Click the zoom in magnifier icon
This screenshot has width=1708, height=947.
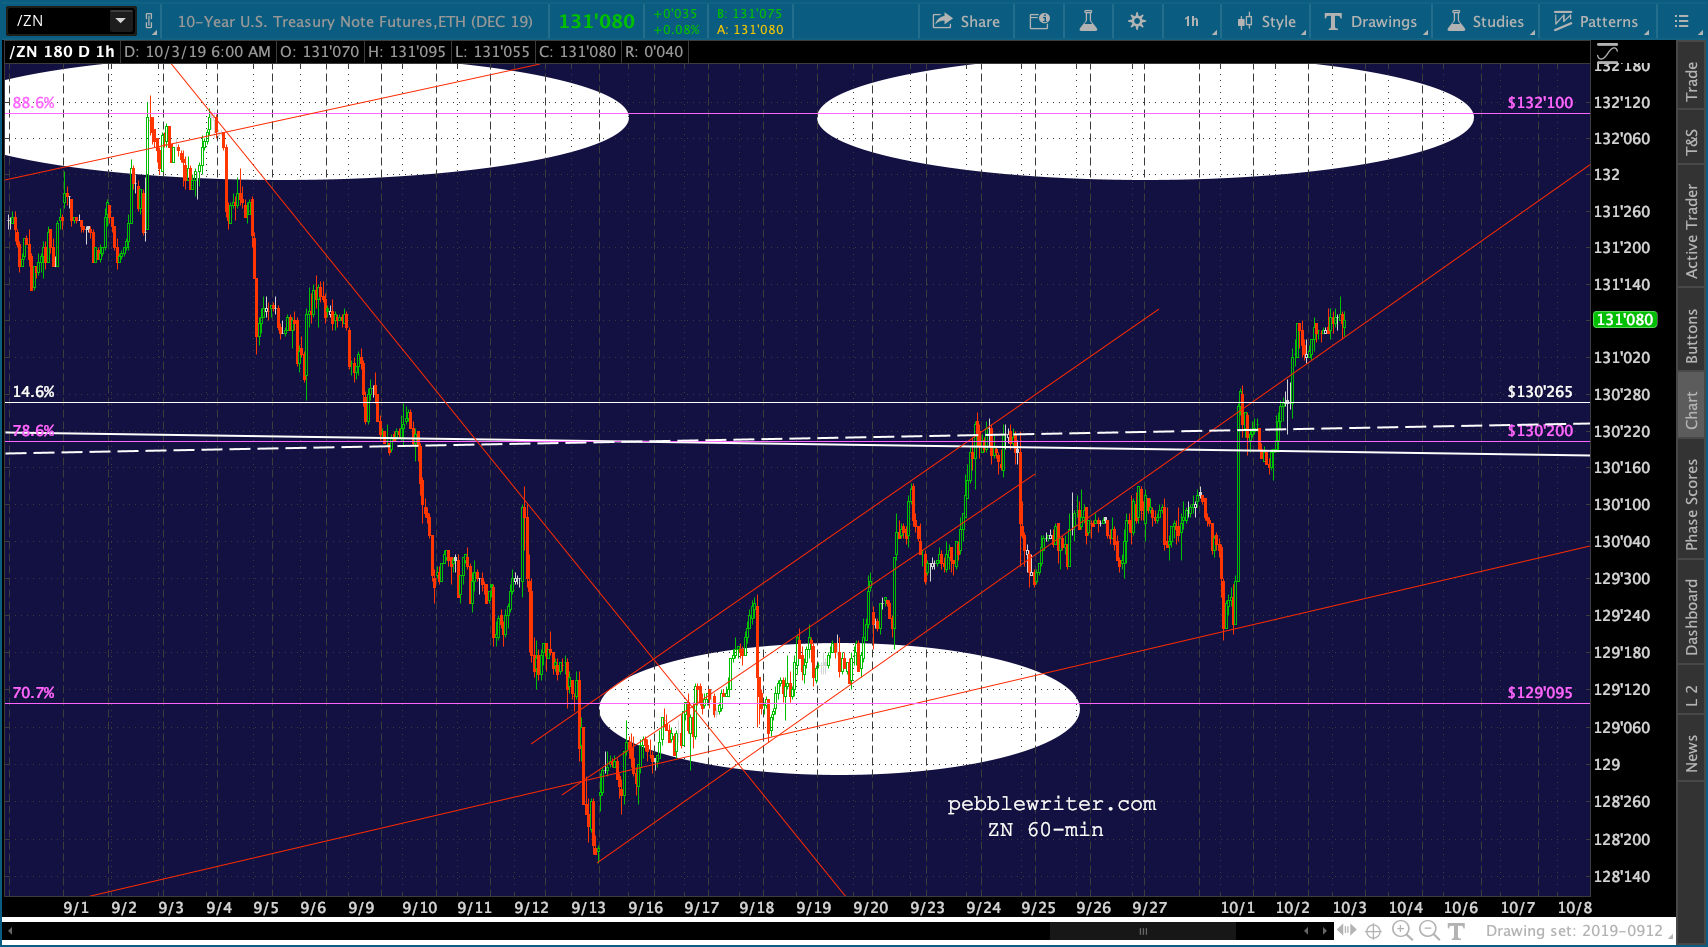click(1402, 931)
